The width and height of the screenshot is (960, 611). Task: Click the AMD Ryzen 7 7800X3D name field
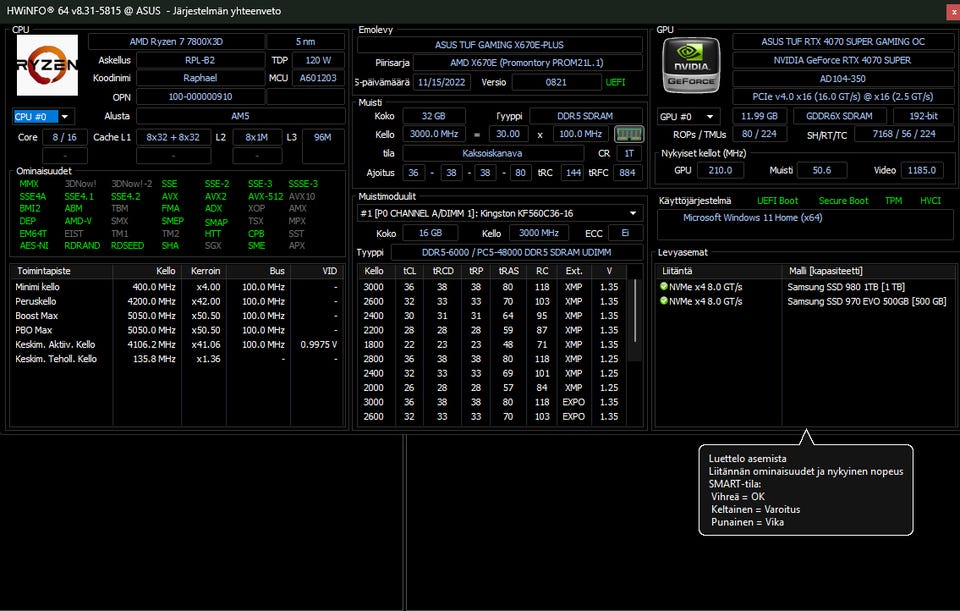point(177,42)
